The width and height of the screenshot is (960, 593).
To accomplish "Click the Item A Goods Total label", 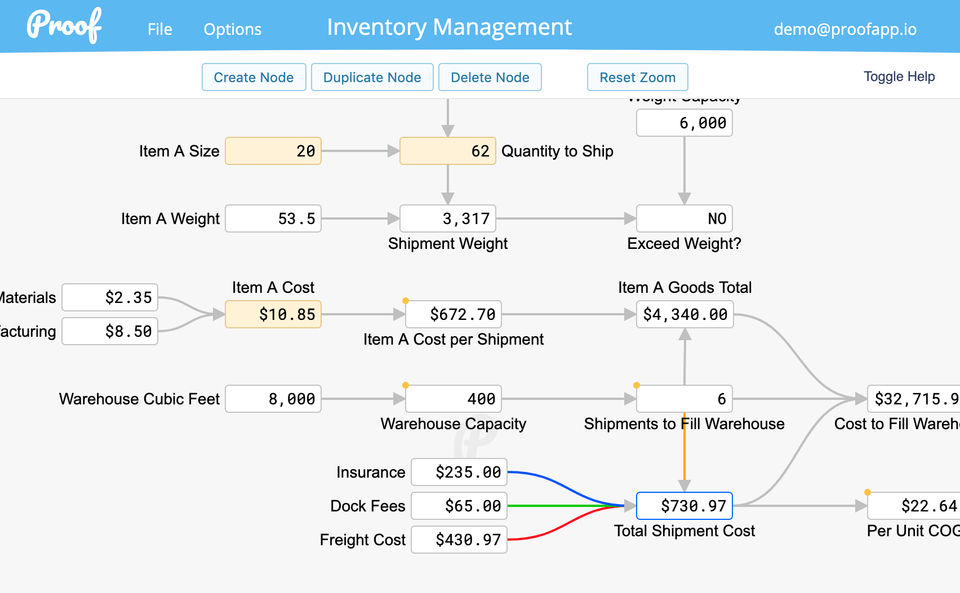I will pyautogui.click(x=684, y=288).
